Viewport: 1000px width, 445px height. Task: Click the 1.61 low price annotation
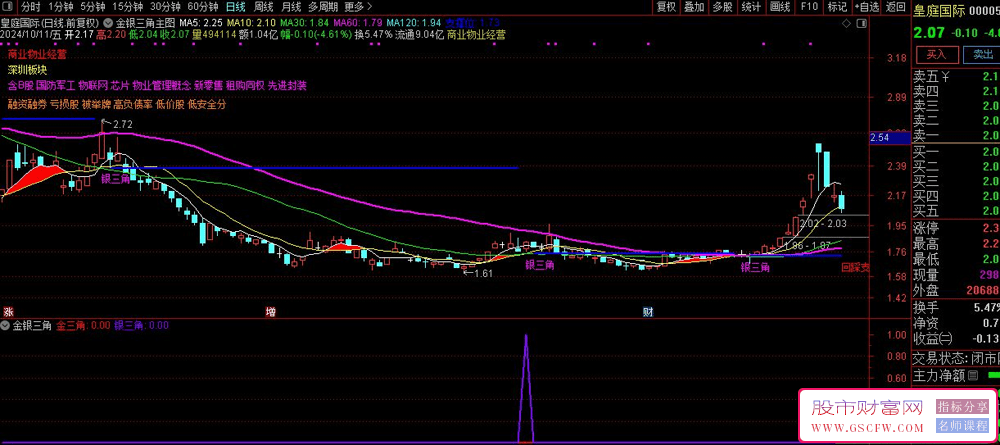click(483, 273)
